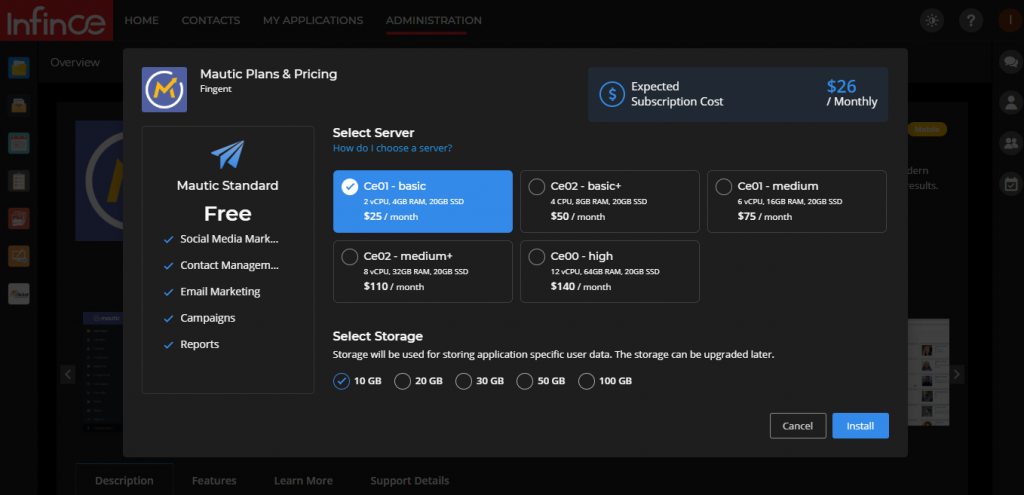Image resolution: width=1024 pixels, height=495 pixels.
Task: Click the Infince logo
Action: coord(56,20)
